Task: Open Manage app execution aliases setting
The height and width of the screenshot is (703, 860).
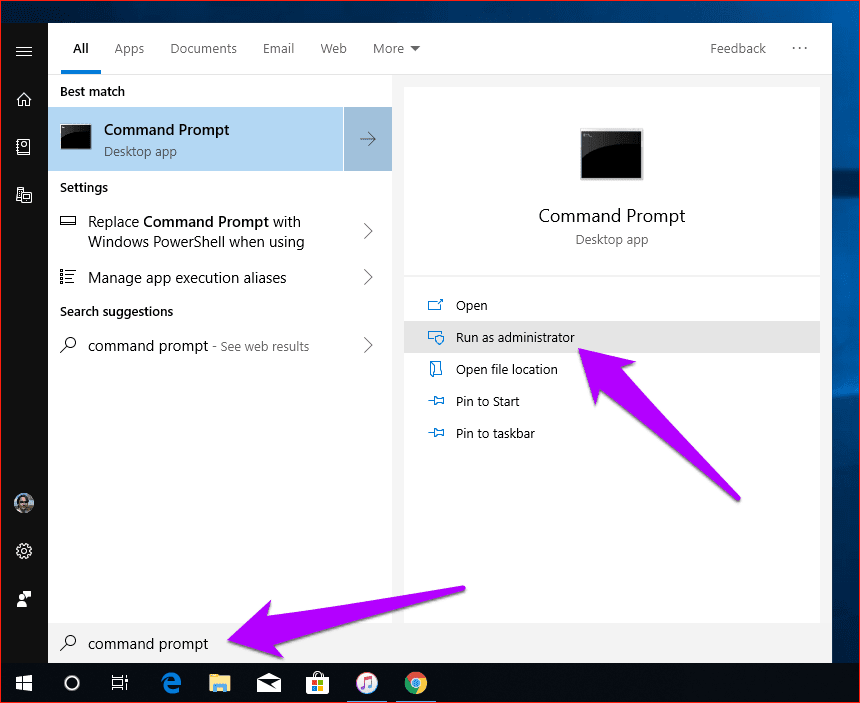Action: (220, 277)
